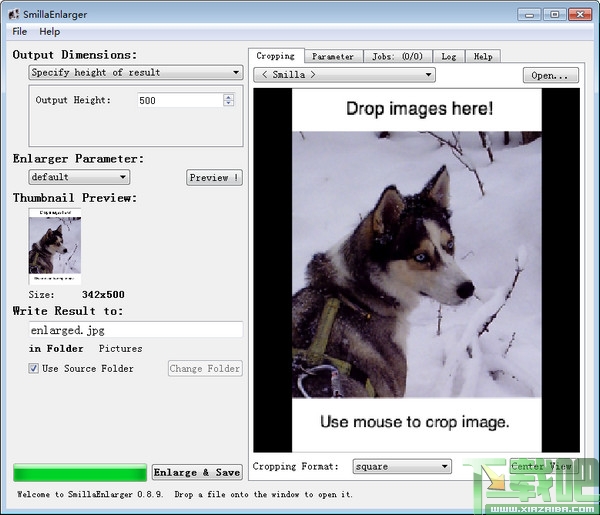Maximize the SmillaEnlarger window
This screenshot has height=515, width=600.
tap(554, 15)
